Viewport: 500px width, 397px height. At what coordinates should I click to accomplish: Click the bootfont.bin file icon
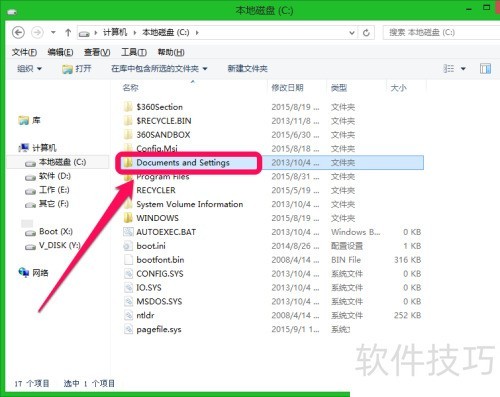click(128, 260)
